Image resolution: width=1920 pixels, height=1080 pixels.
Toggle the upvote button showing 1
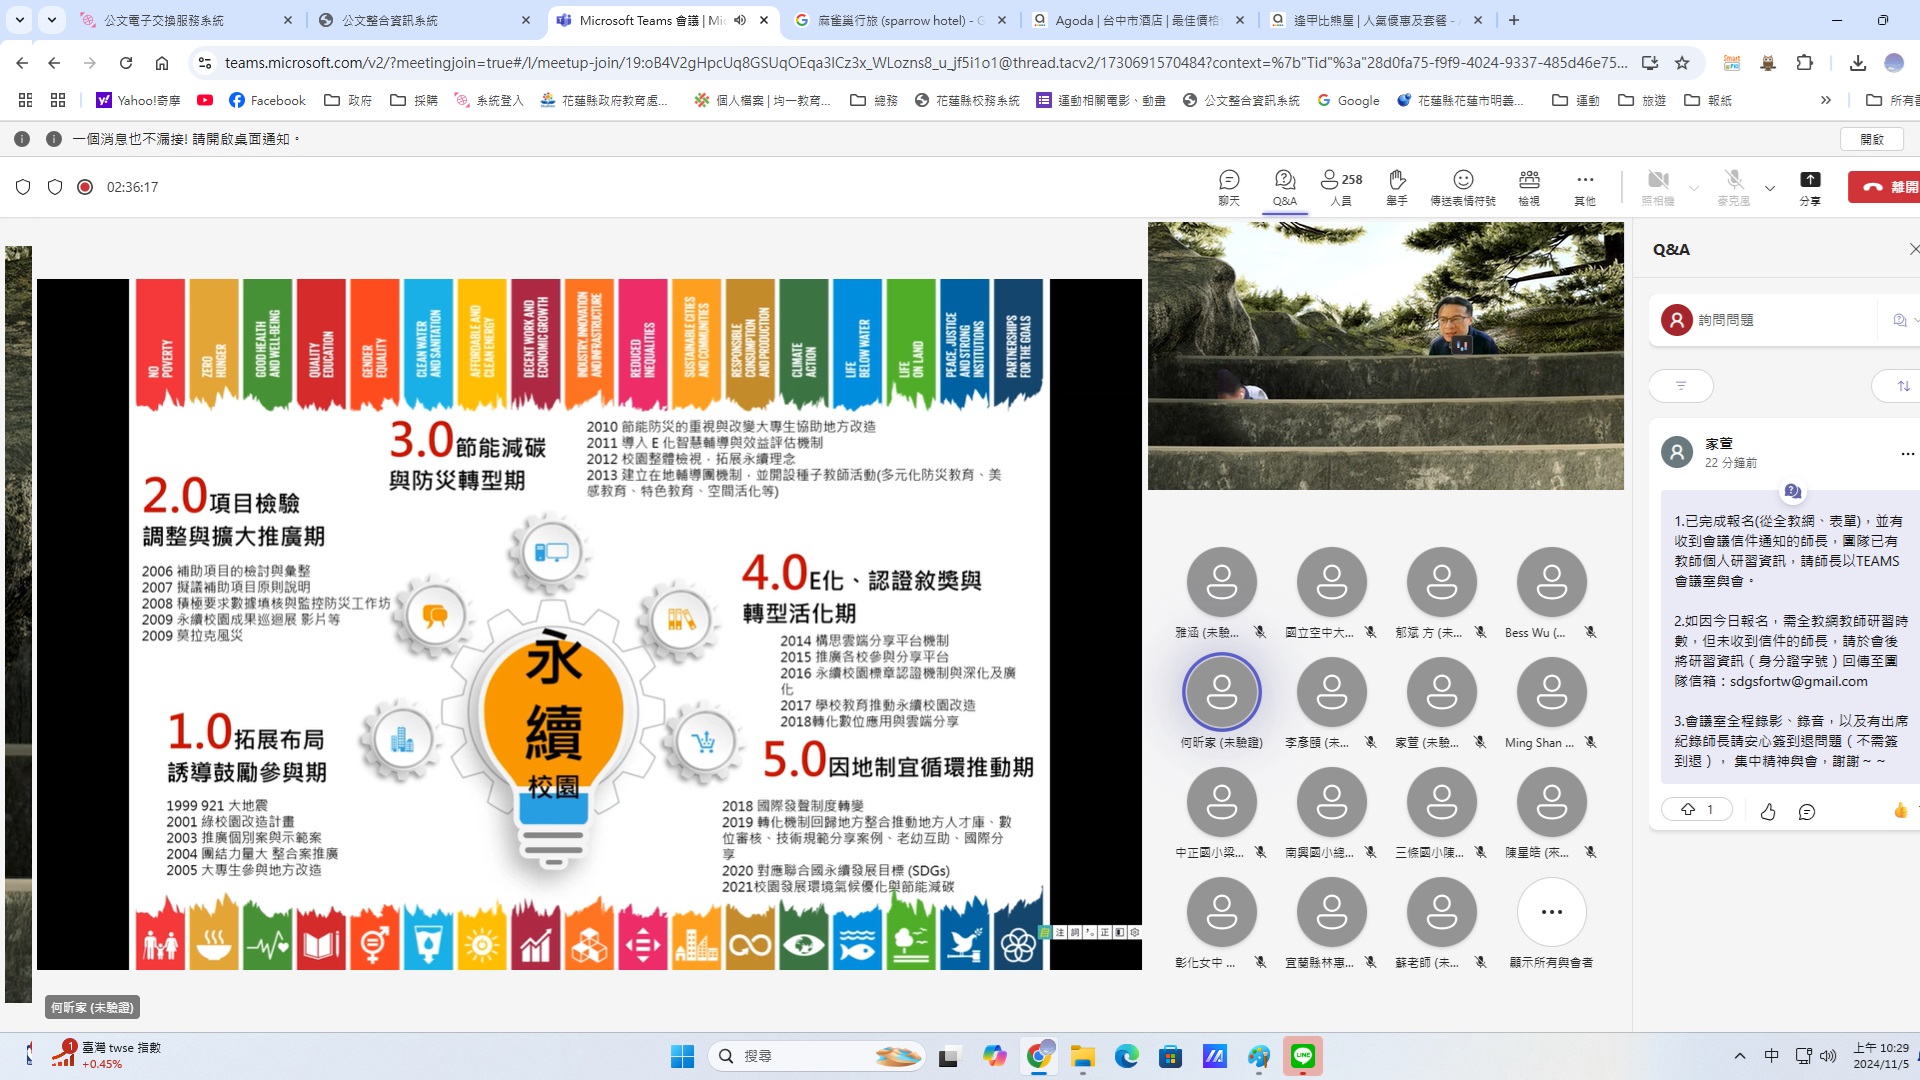(x=1697, y=809)
